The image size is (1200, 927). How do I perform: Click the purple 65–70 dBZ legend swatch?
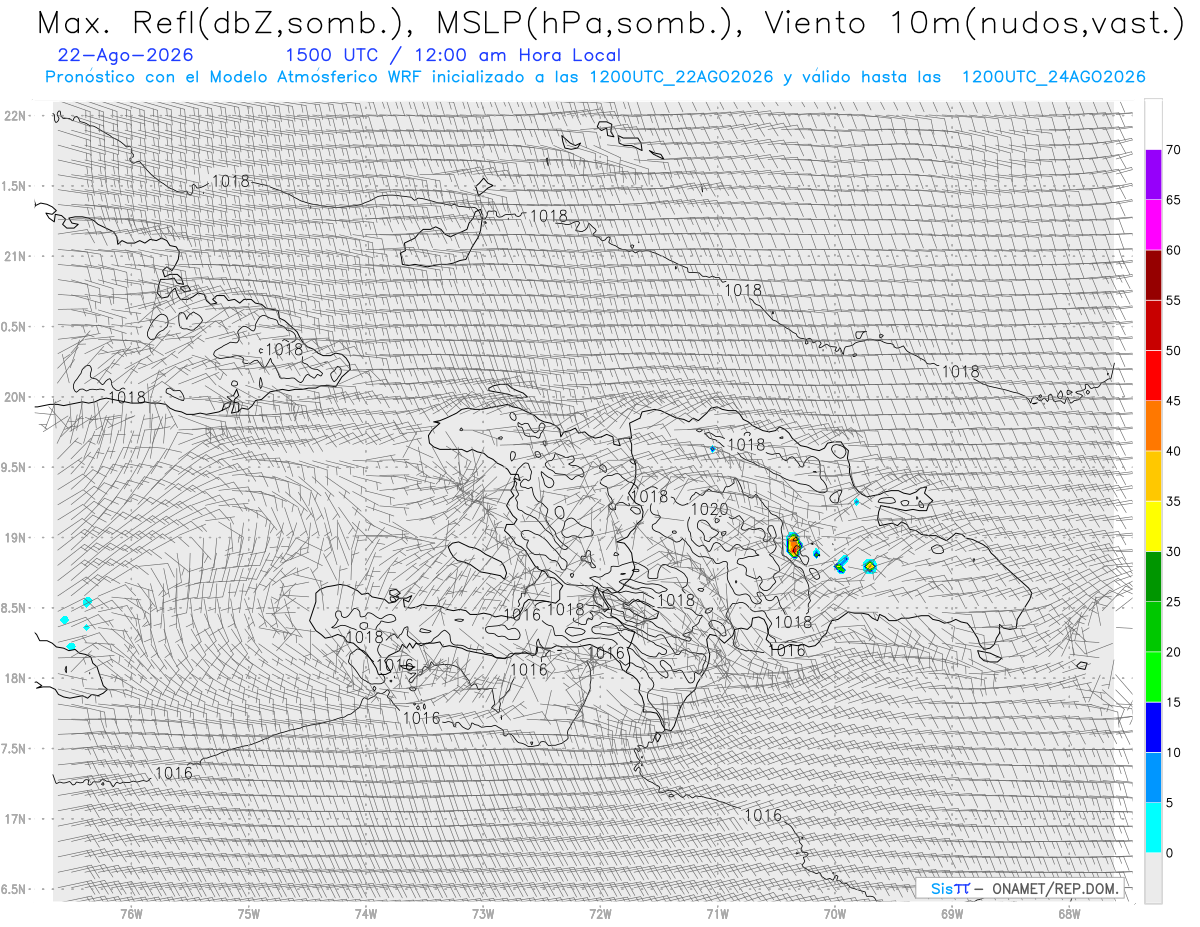(x=1153, y=175)
